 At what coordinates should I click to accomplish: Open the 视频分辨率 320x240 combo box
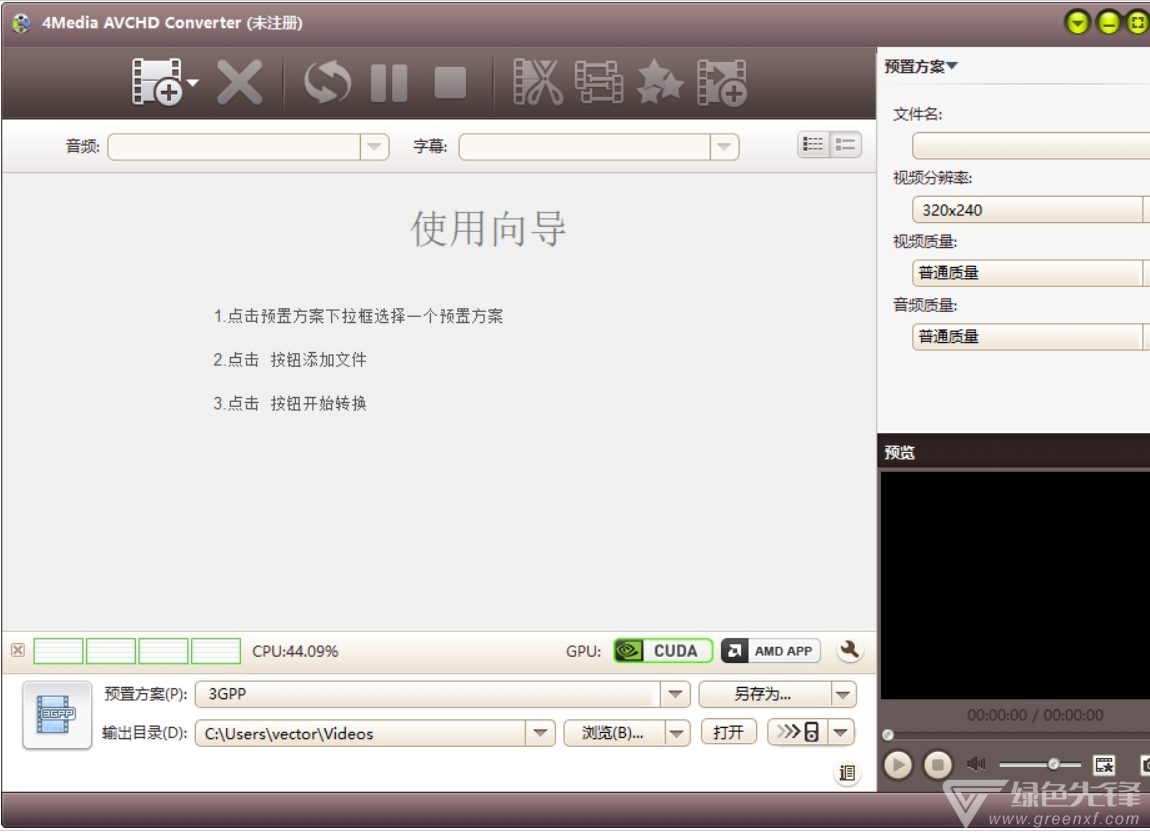tap(1030, 210)
